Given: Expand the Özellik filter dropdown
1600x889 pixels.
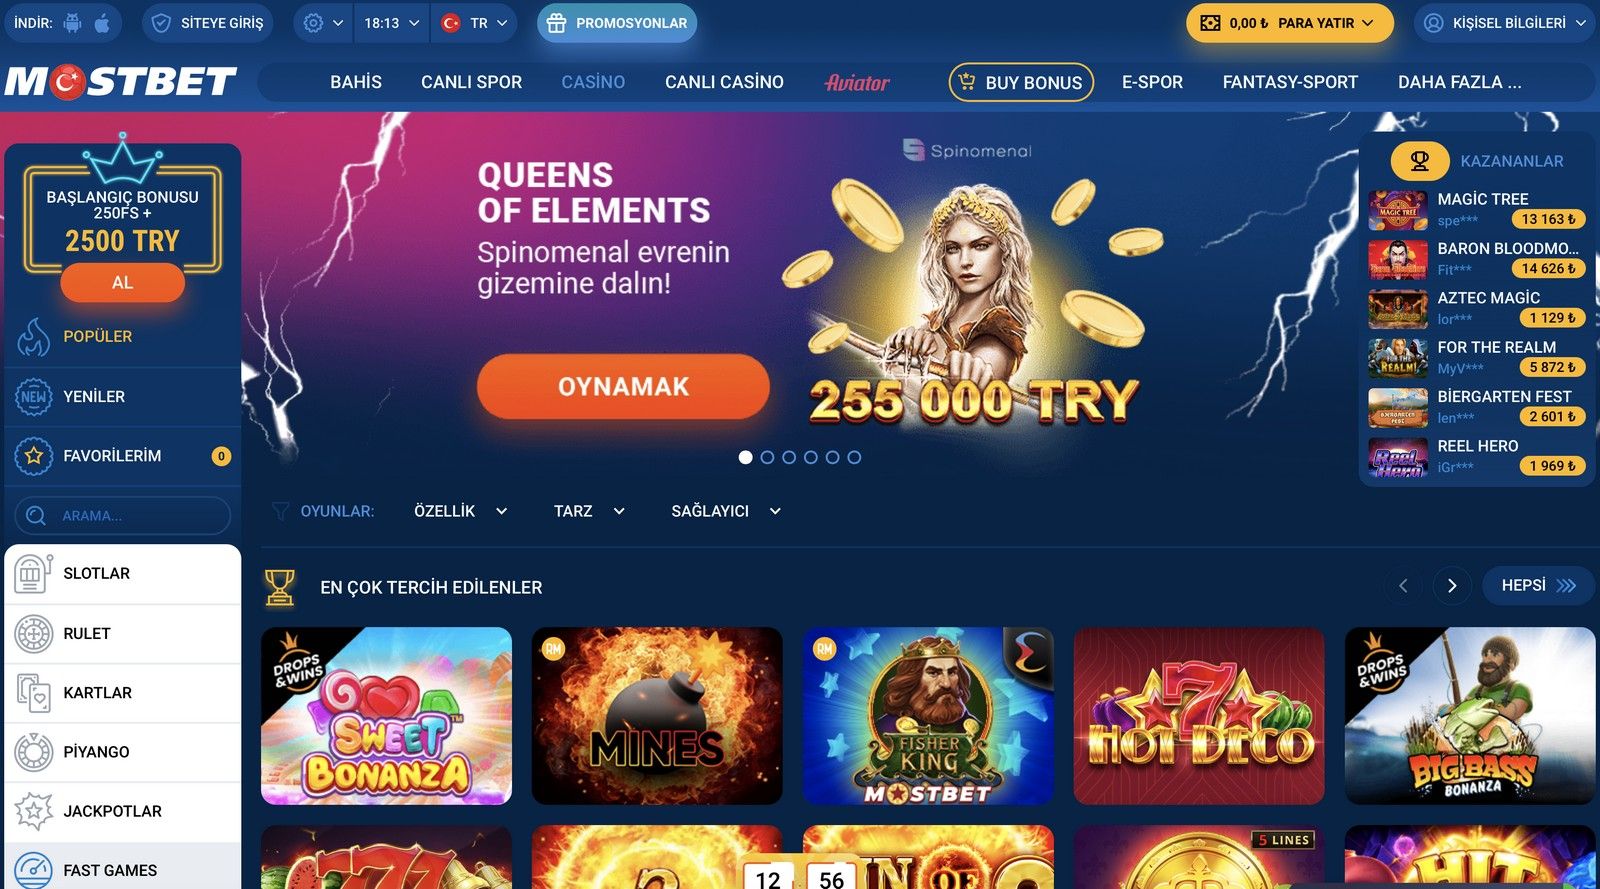Looking at the screenshot, I should click(x=461, y=511).
